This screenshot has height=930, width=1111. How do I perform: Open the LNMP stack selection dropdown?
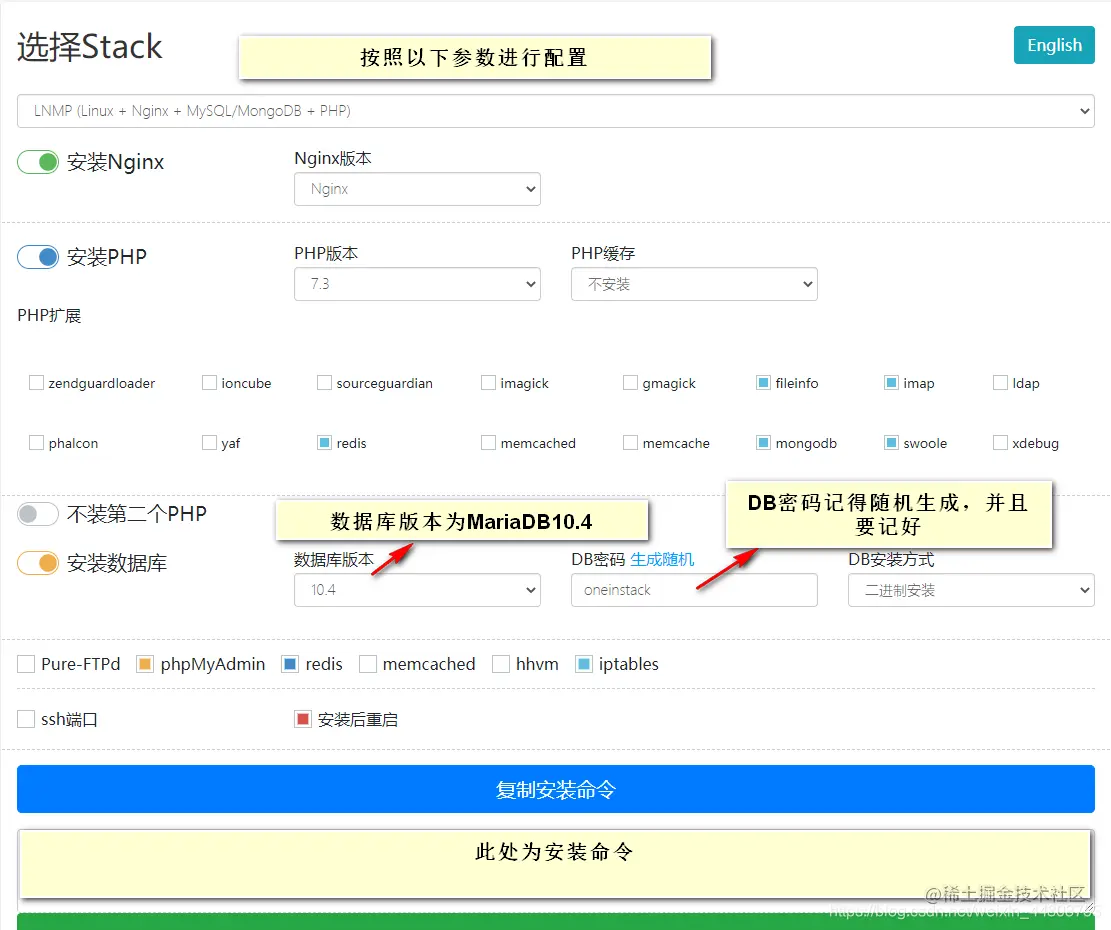pyautogui.click(x=556, y=111)
